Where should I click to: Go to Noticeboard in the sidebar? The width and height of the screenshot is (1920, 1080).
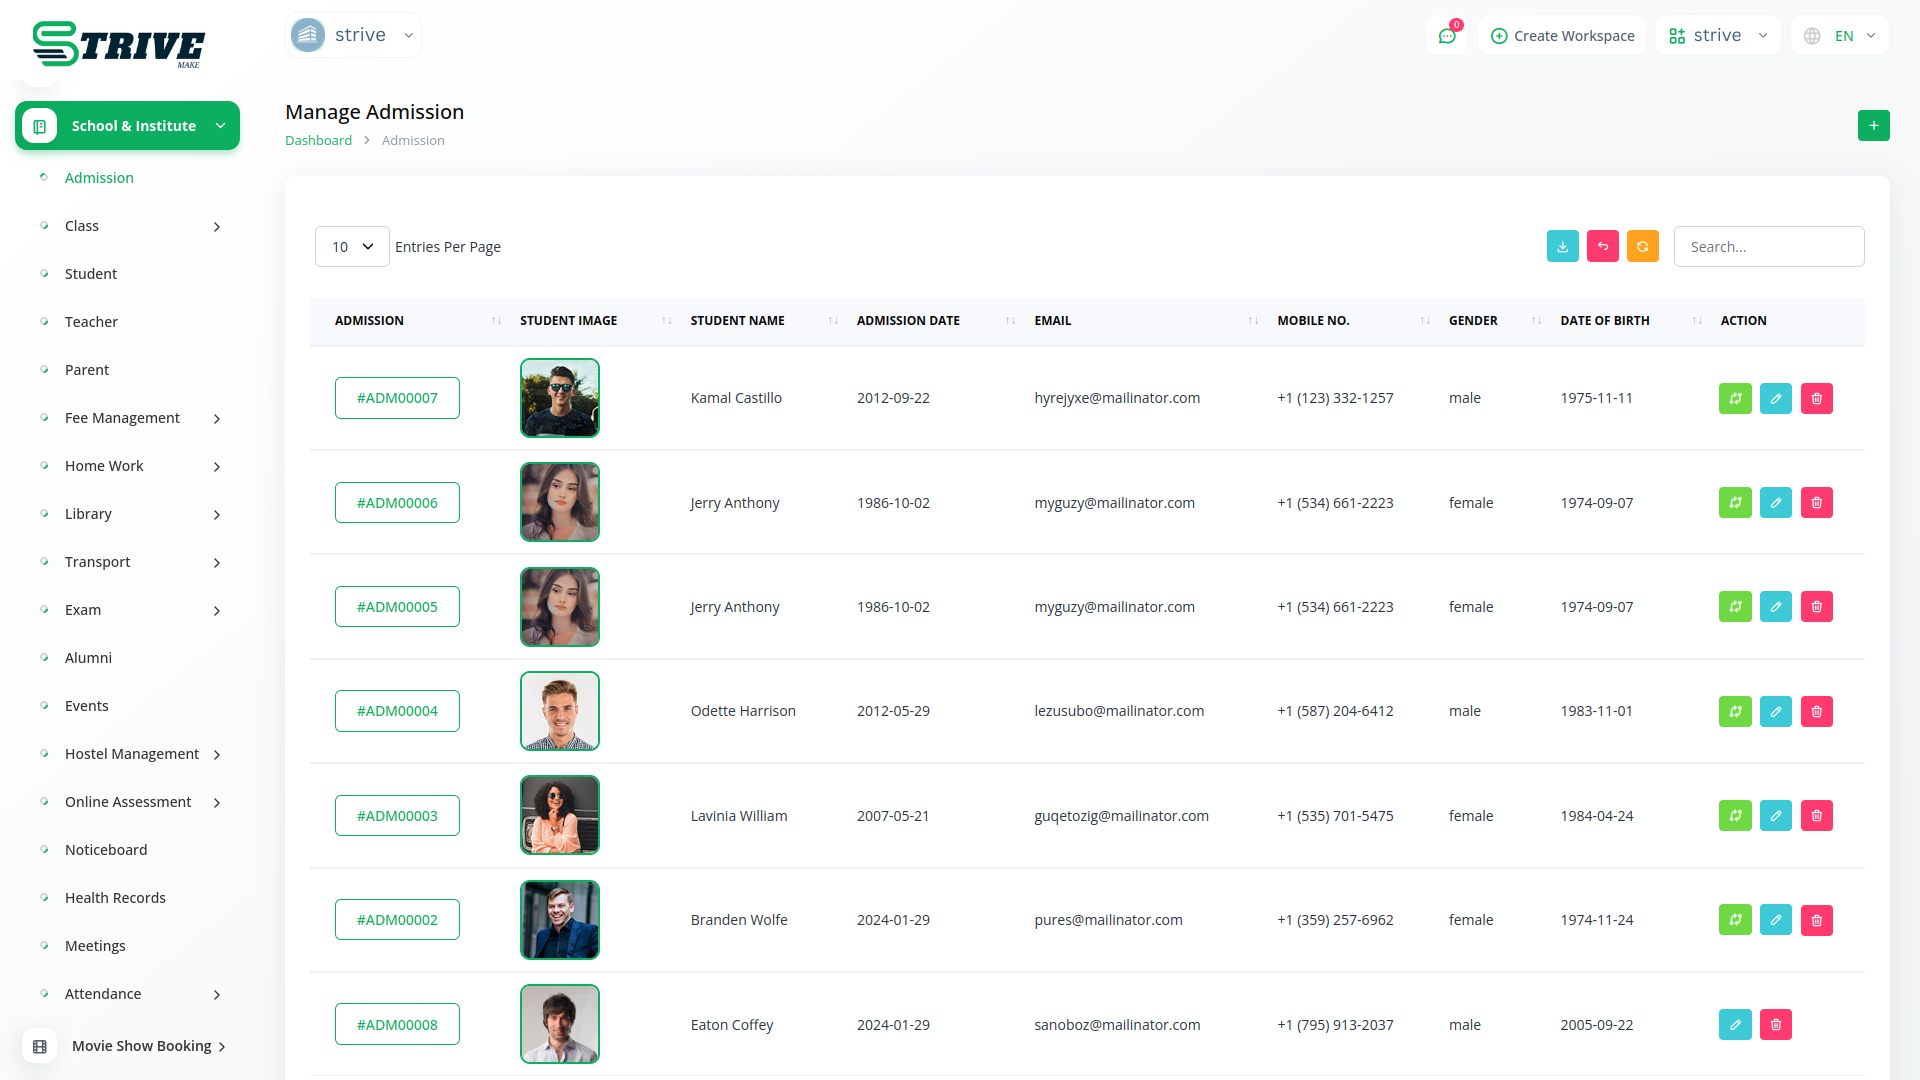tap(106, 850)
